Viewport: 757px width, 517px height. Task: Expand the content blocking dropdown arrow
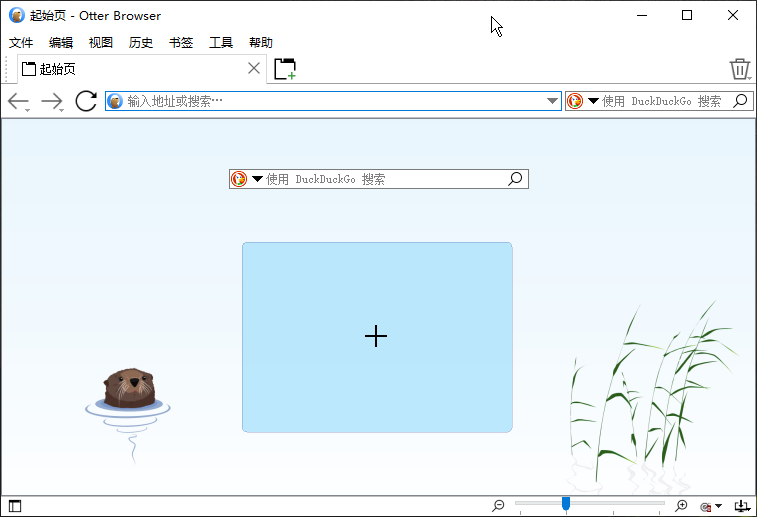point(718,506)
